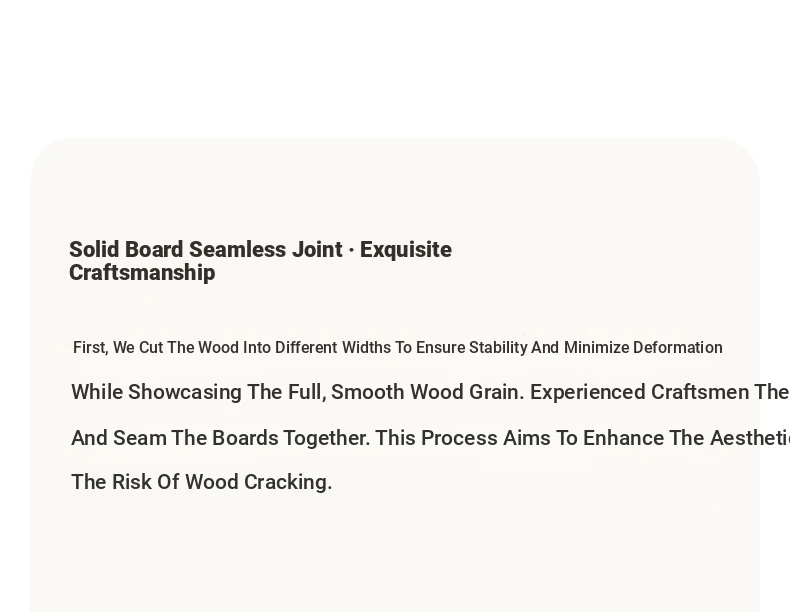This screenshot has height=612, width=790.
Task: Click the word "Enhance" in the third line
Action: (623, 438)
